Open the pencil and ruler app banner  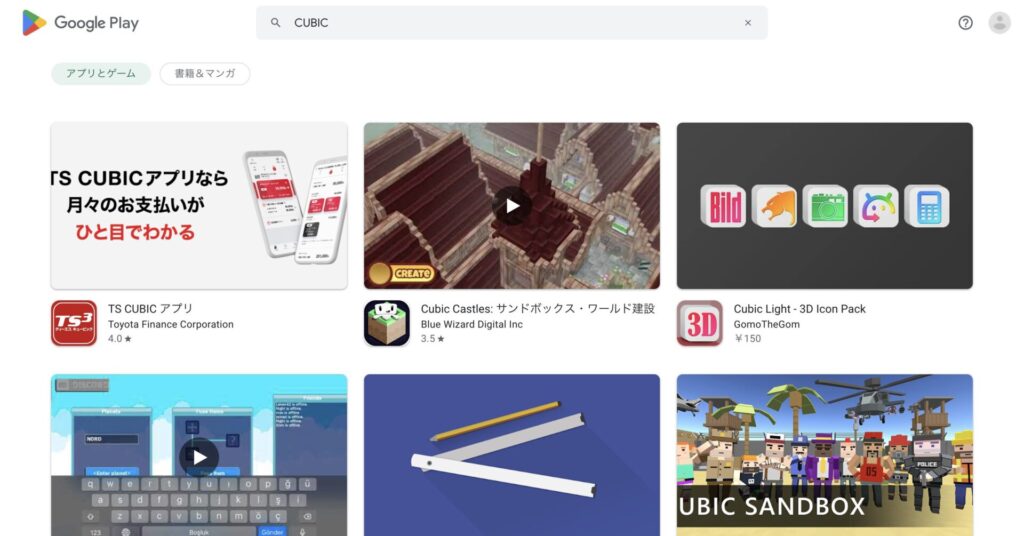point(512,455)
